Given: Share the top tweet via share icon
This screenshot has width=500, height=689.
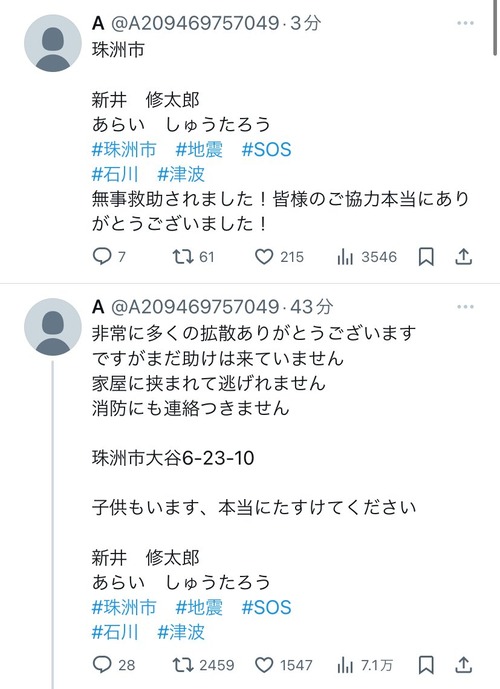Looking at the screenshot, I should tap(463, 256).
